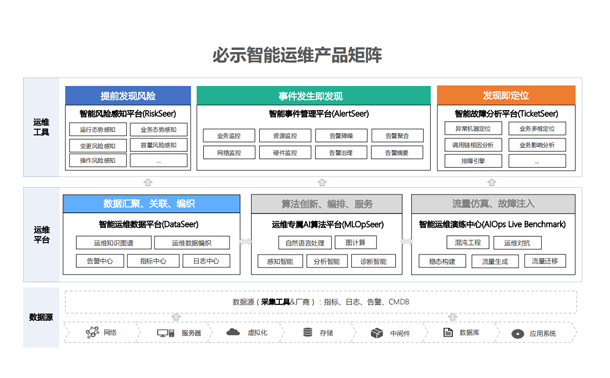Select the green 事件发生即发现 header
The image size is (610, 378).
(314, 96)
